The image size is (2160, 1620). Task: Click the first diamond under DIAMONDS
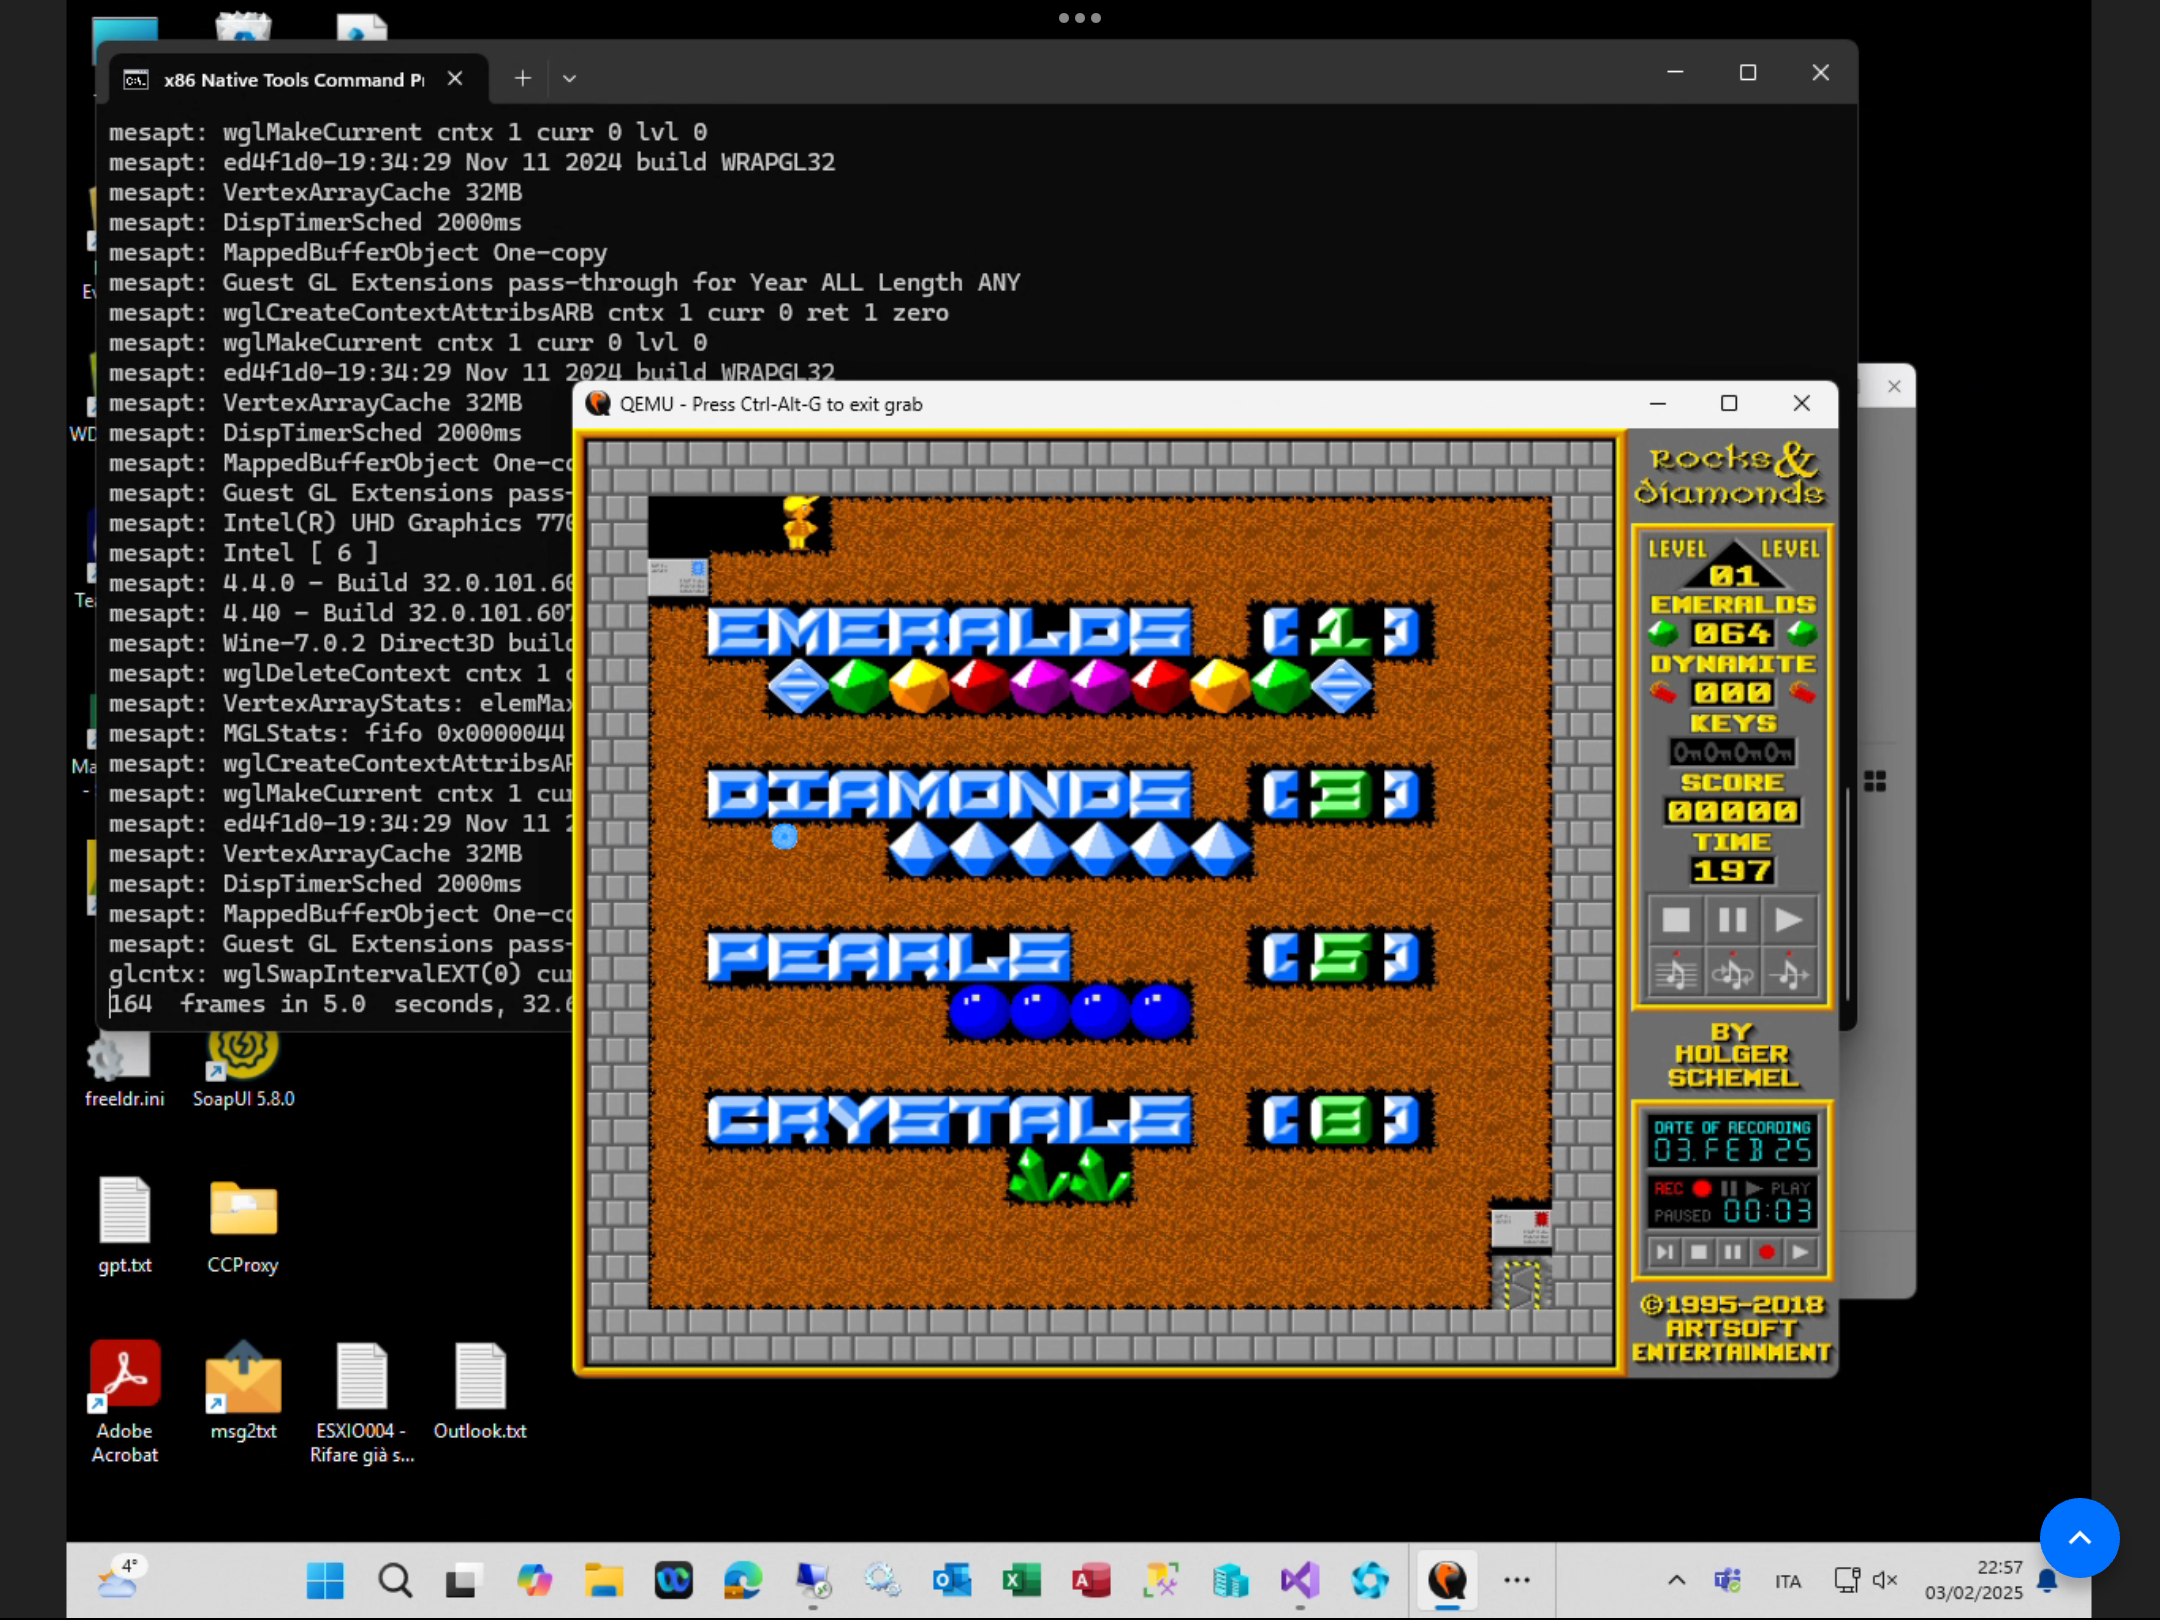click(918, 849)
